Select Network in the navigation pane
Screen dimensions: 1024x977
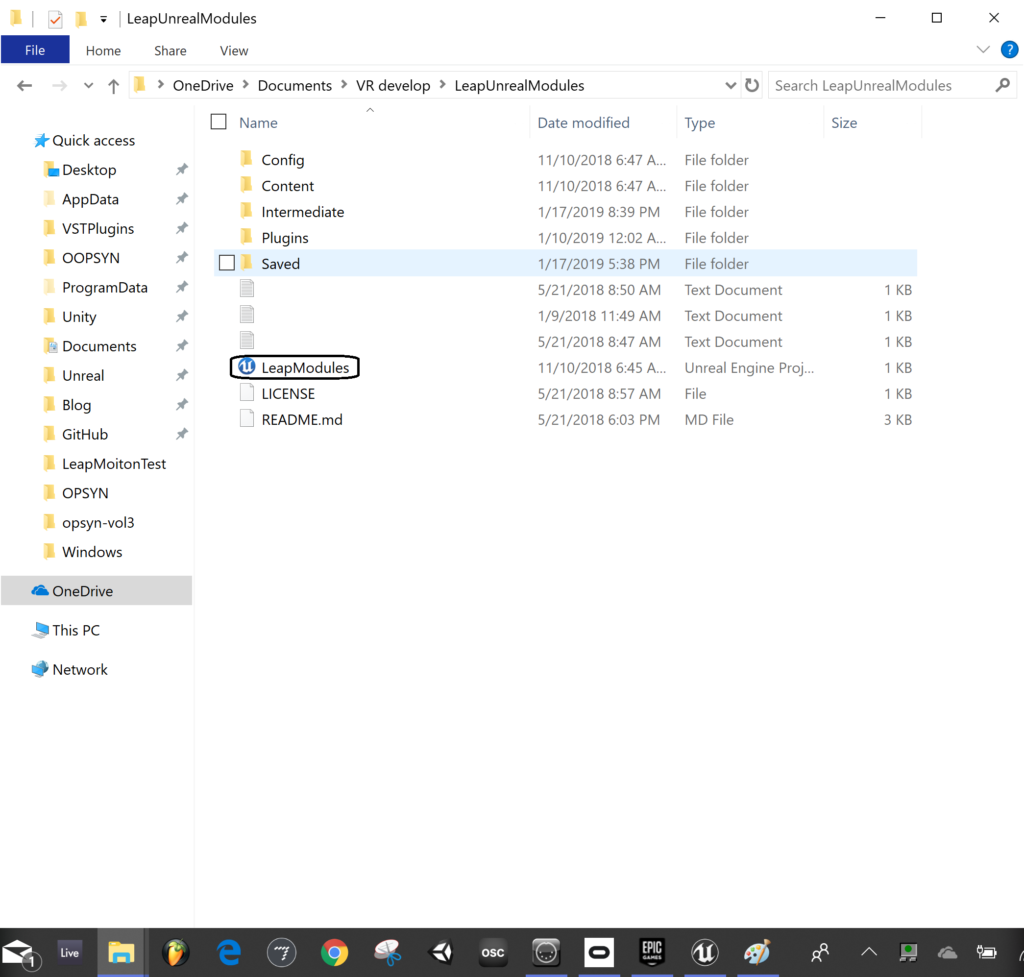pyautogui.click(x=80, y=669)
